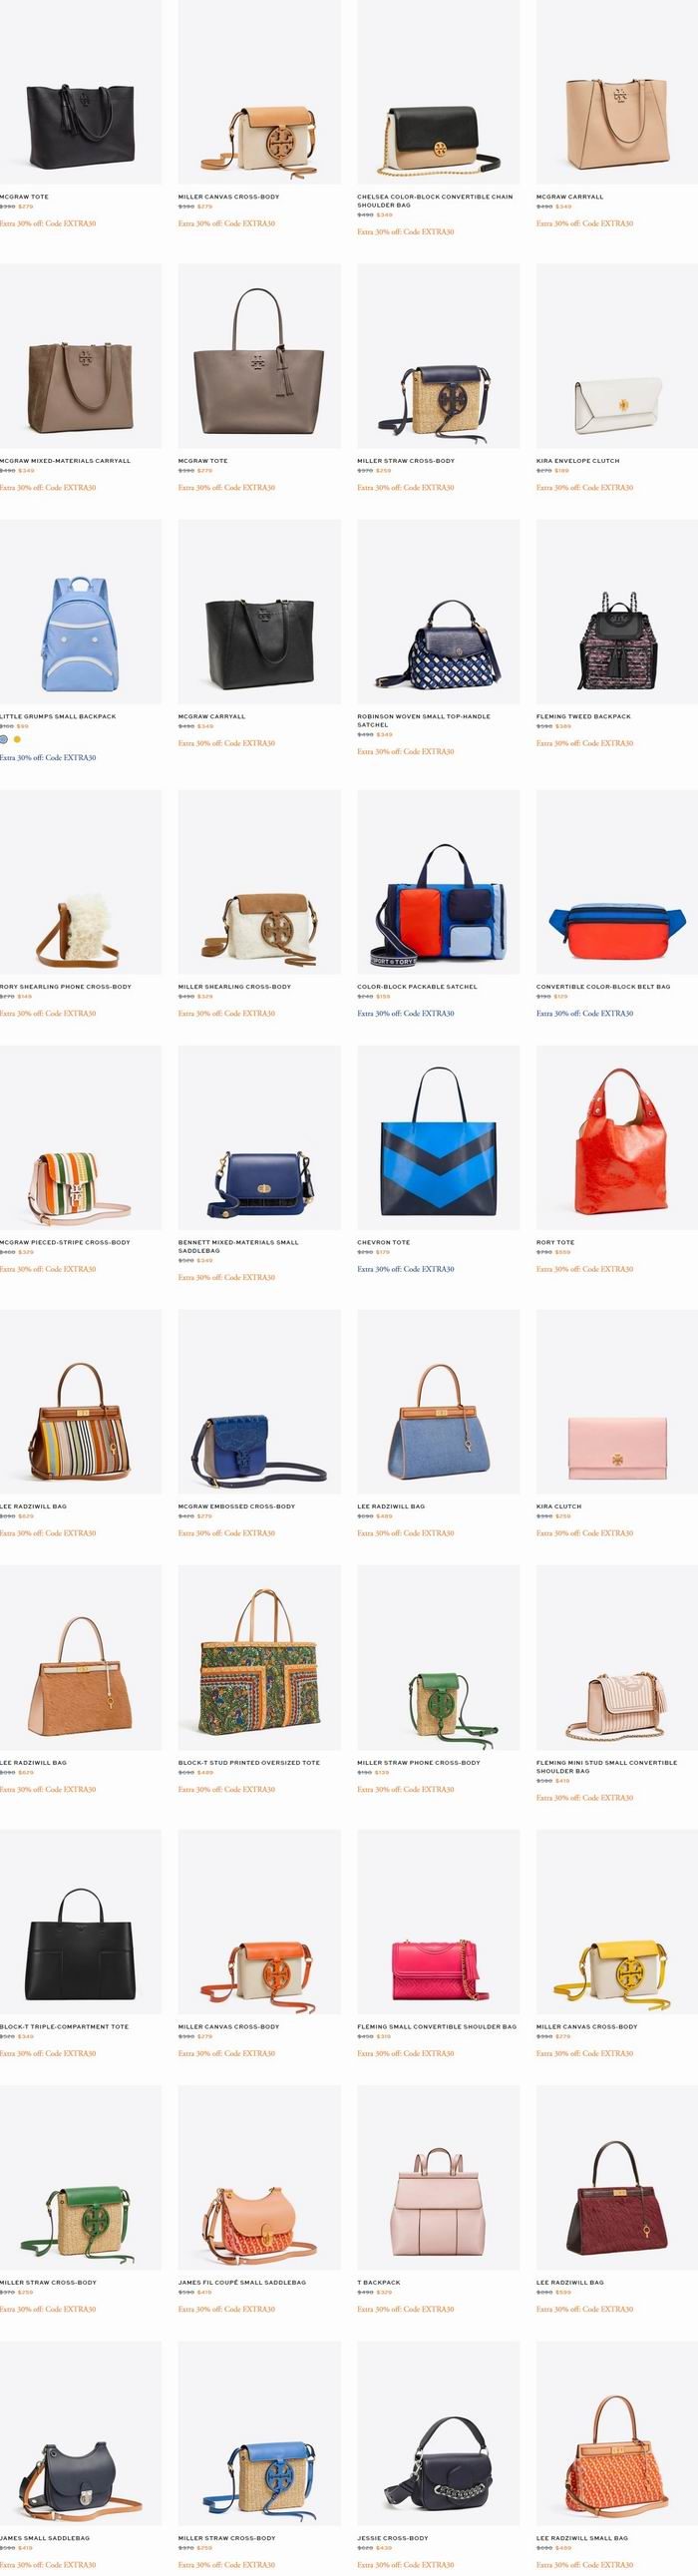Open the Chevron Tote product image
This screenshot has height=2576, width=698.
(438, 1138)
